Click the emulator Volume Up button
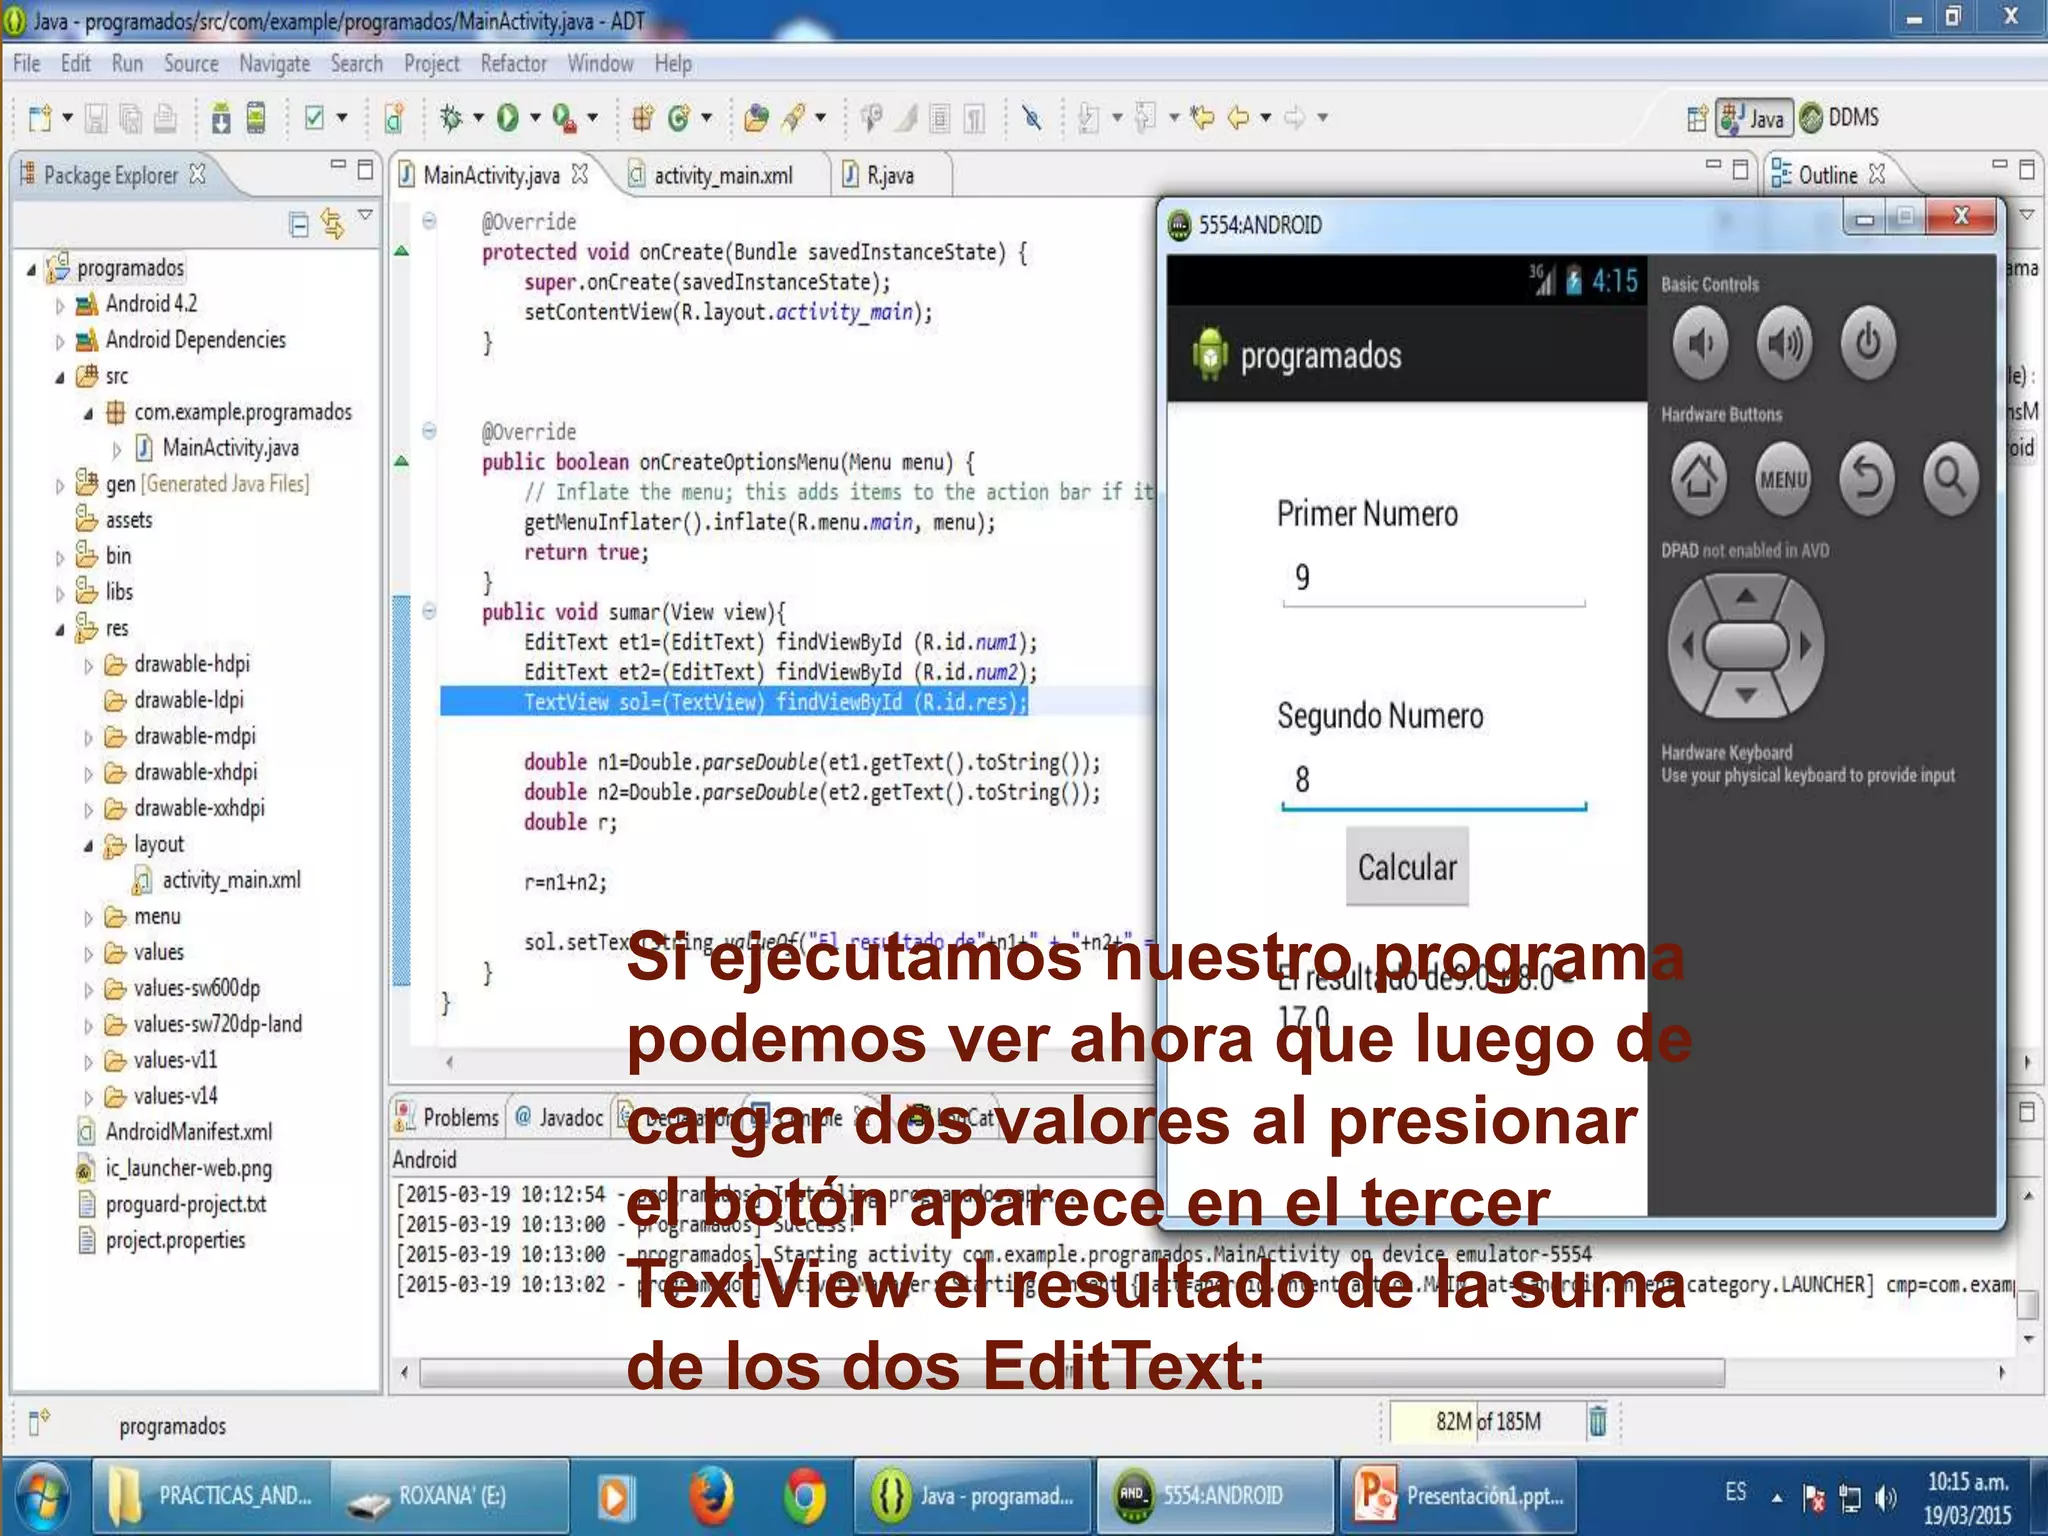The height and width of the screenshot is (1536, 2048). 1784,344
